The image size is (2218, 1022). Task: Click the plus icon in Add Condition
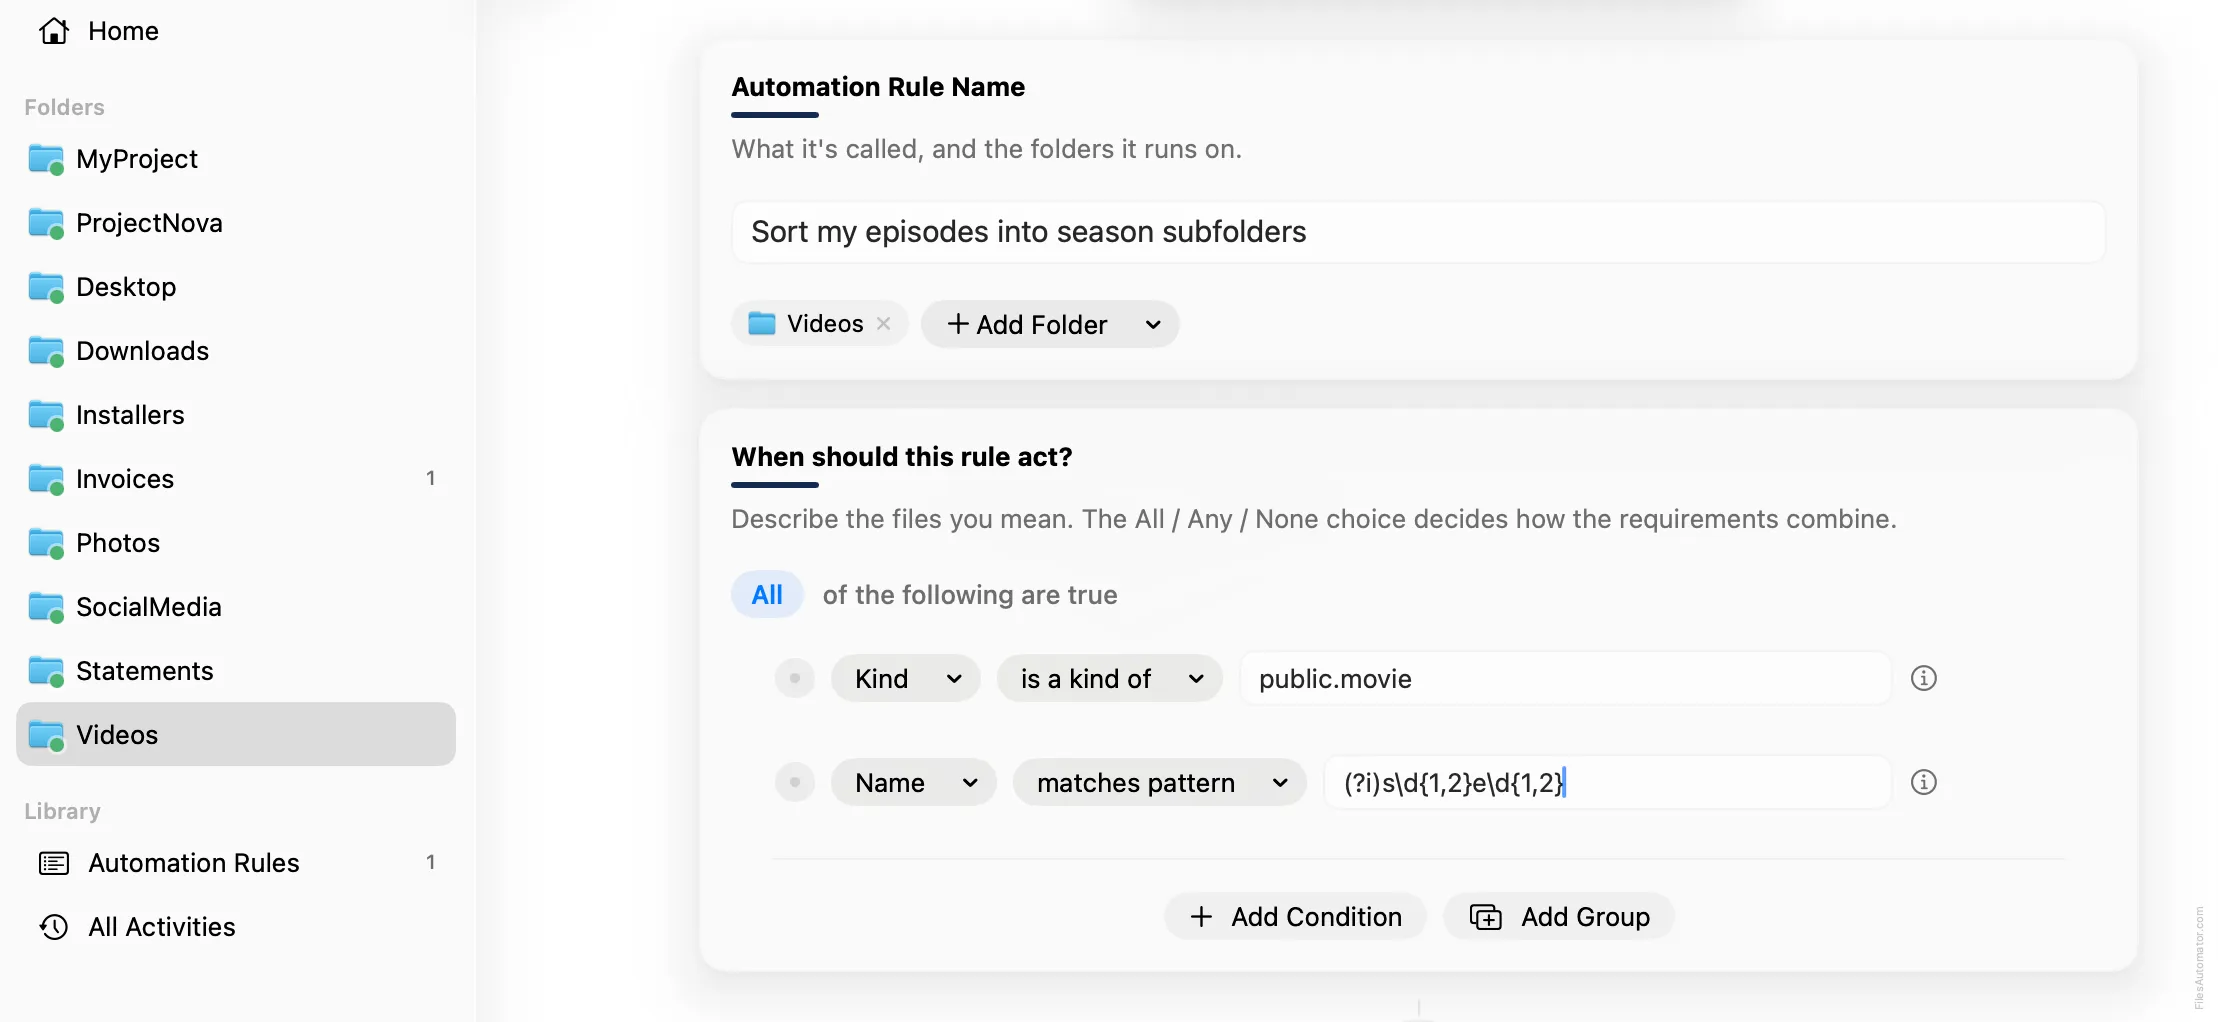pos(1201,916)
